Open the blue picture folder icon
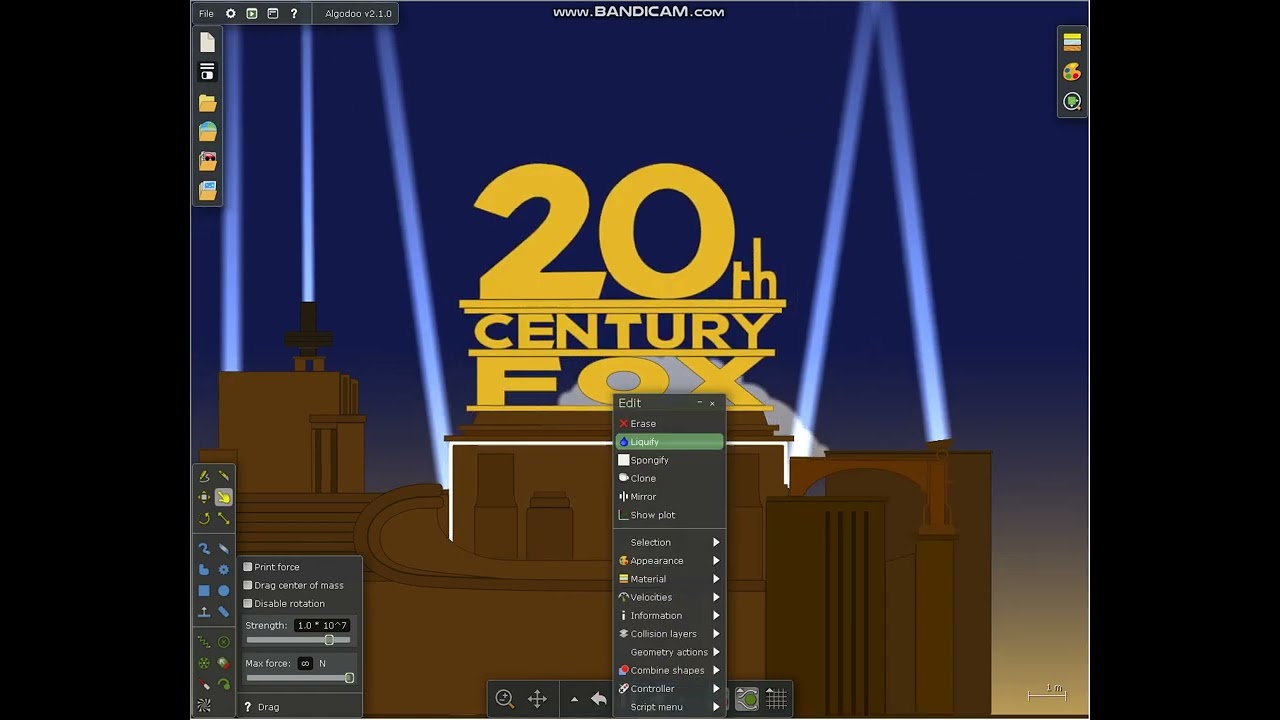This screenshot has height=720, width=1280. click(x=207, y=190)
